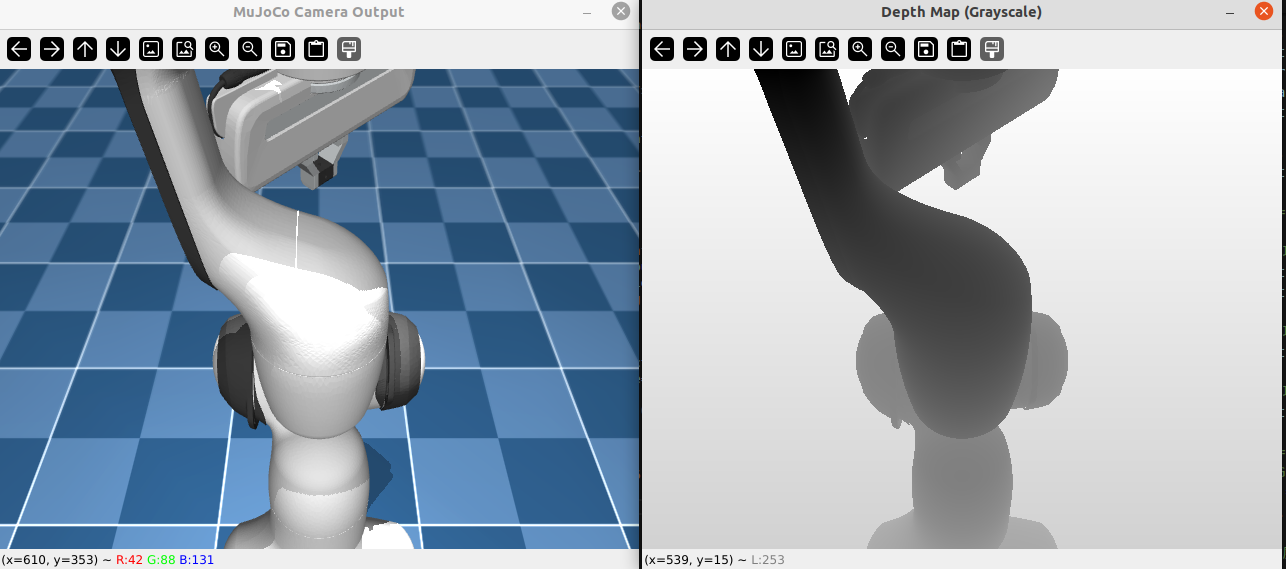The image size is (1286, 569).
Task: Zoom in on MuJoCo Camera Output image
Action: pos(217,48)
